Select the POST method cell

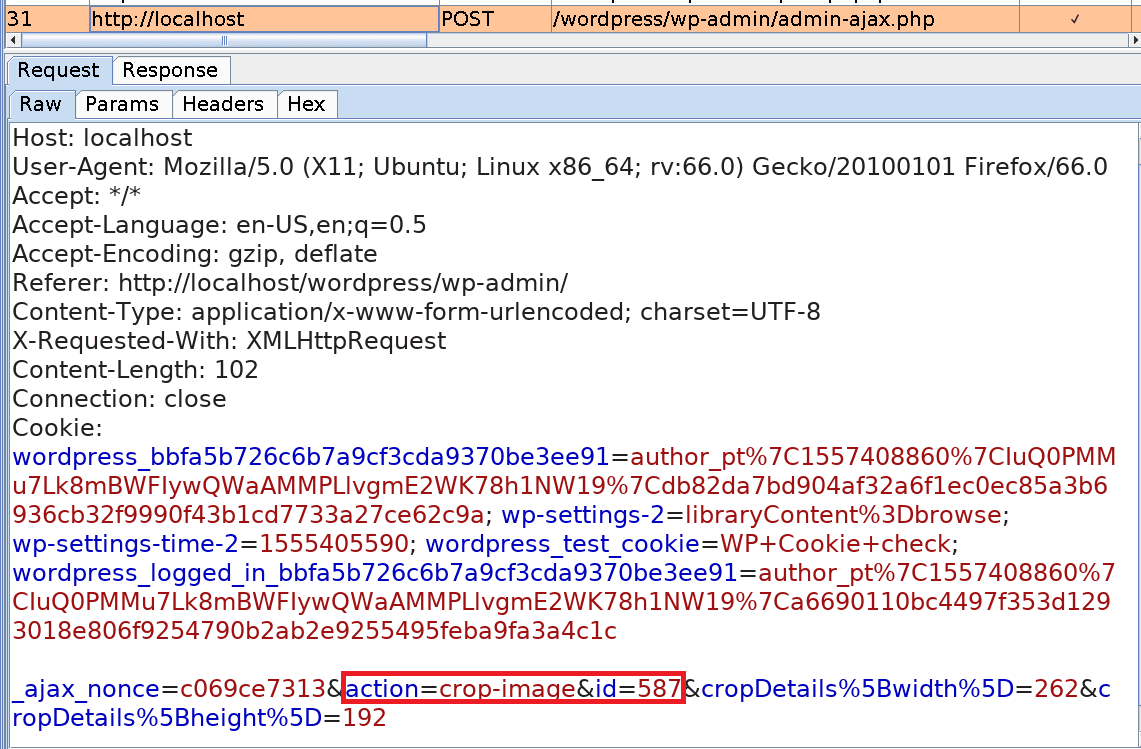(495, 18)
